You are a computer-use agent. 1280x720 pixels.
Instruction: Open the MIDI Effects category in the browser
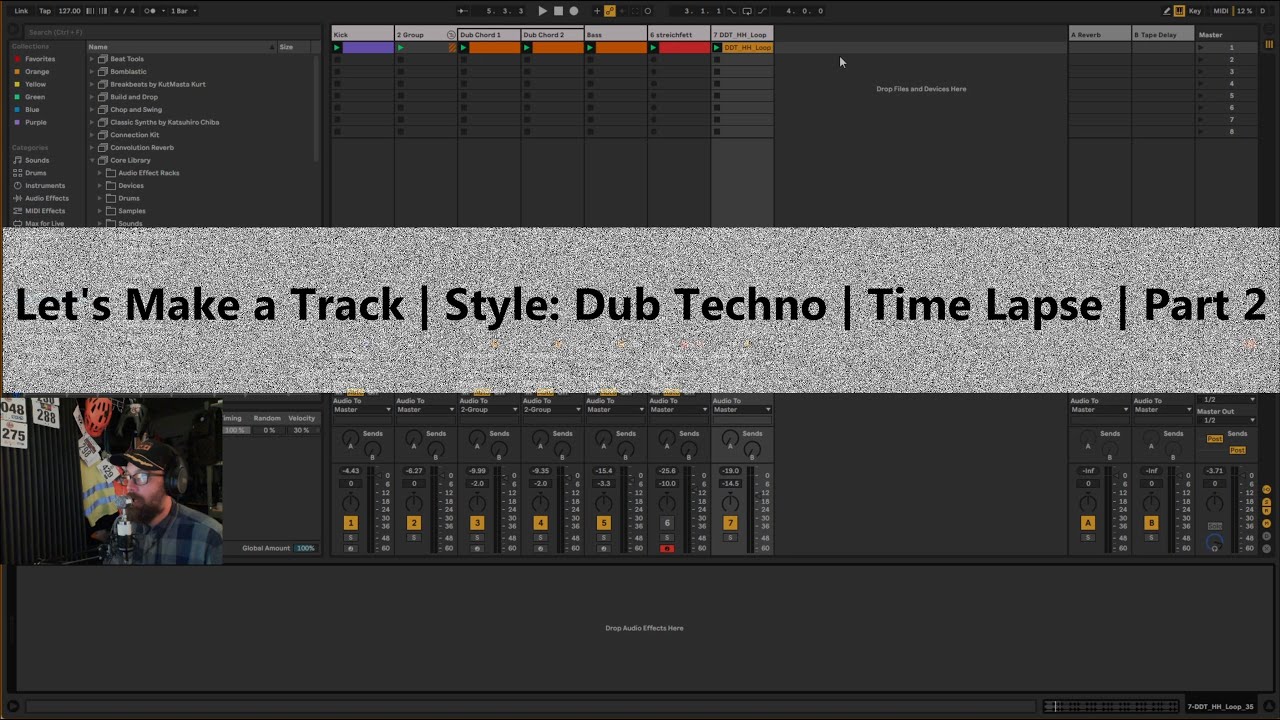(45, 211)
